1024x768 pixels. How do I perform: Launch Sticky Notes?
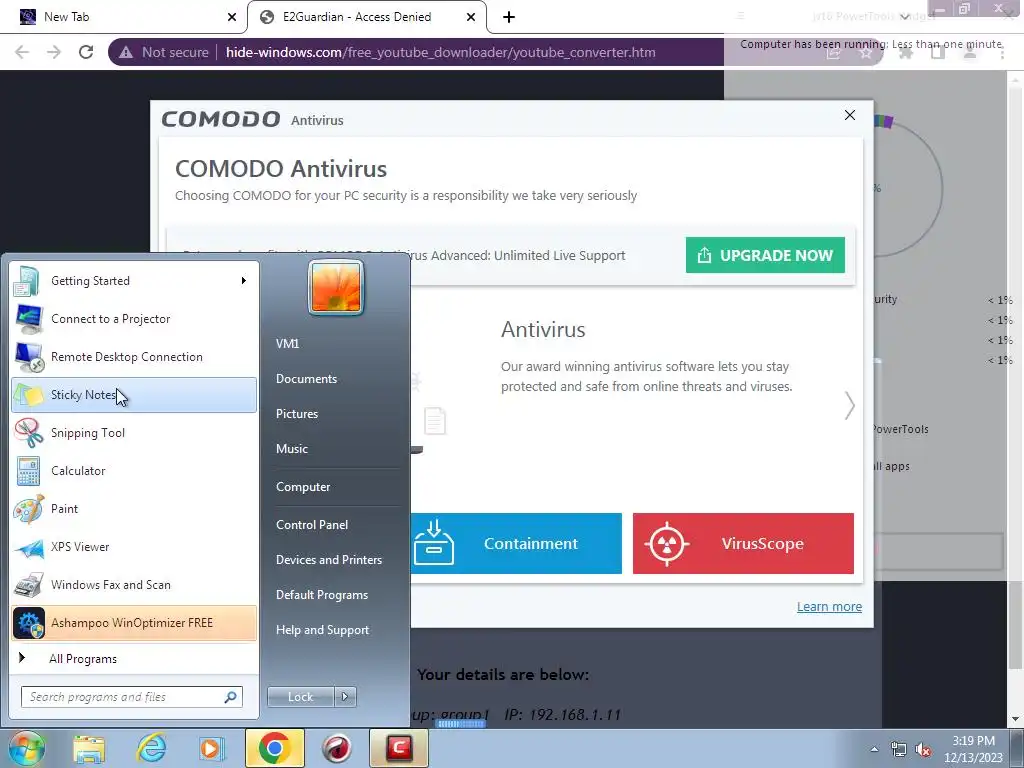coord(134,394)
